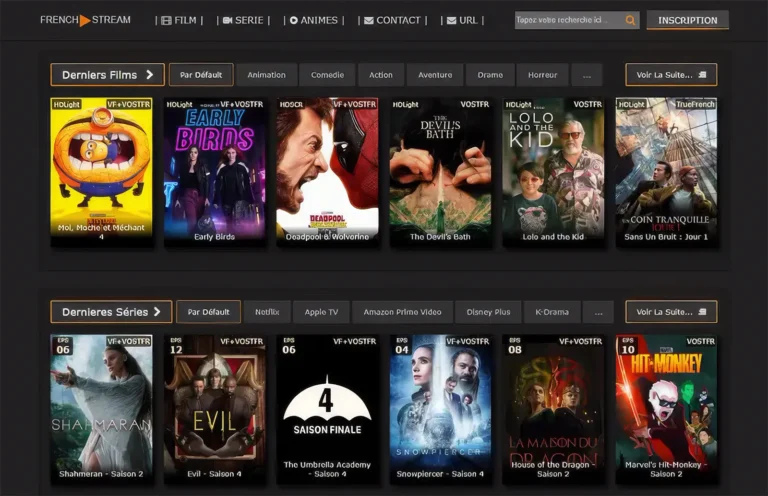Filter series by Apple TV

(321, 312)
